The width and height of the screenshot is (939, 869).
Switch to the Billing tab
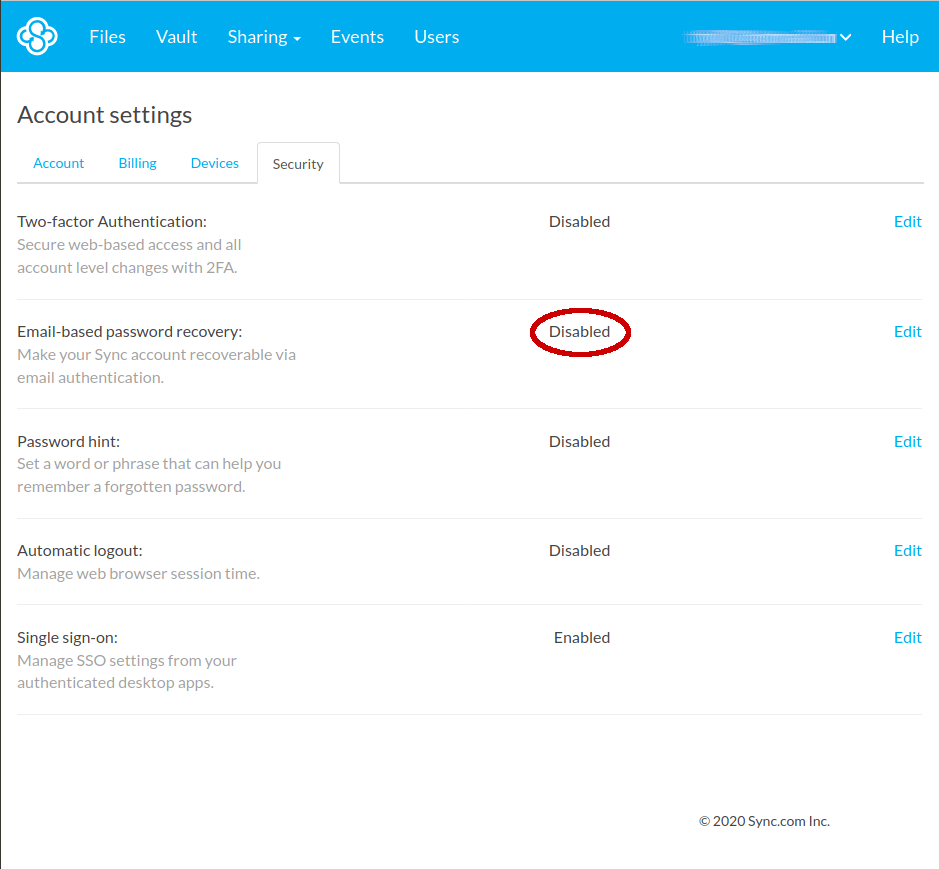138,163
